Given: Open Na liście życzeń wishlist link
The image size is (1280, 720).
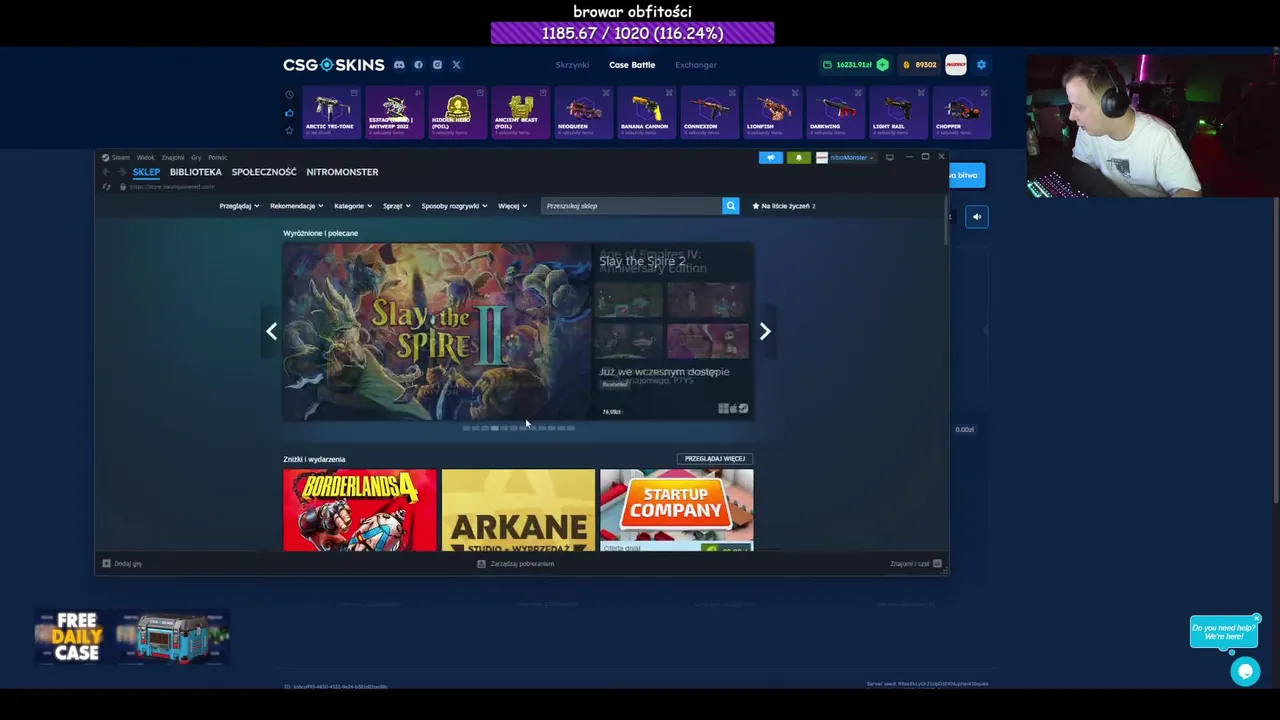Looking at the screenshot, I should [x=784, y=206].
